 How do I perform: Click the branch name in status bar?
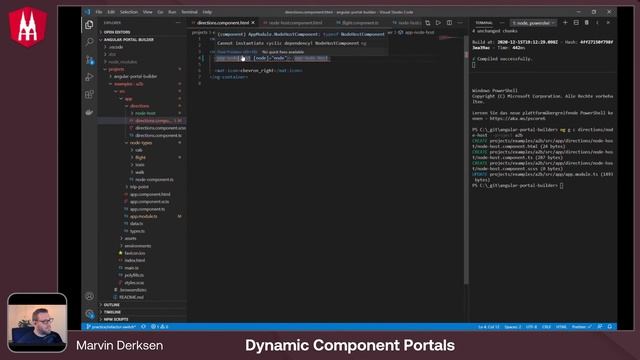point(111,327)
